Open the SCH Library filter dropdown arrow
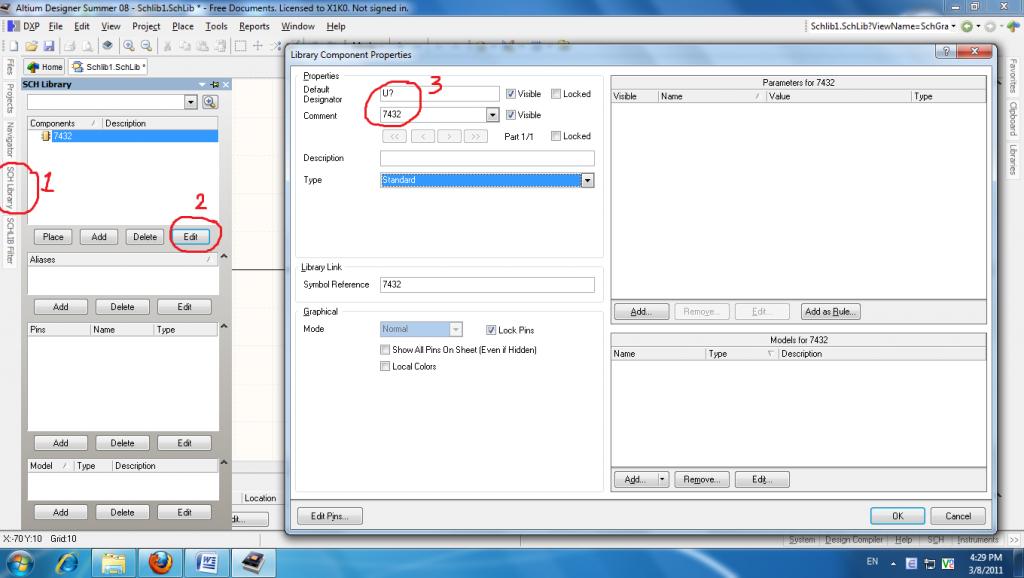1024x578 pixels. 191,102
